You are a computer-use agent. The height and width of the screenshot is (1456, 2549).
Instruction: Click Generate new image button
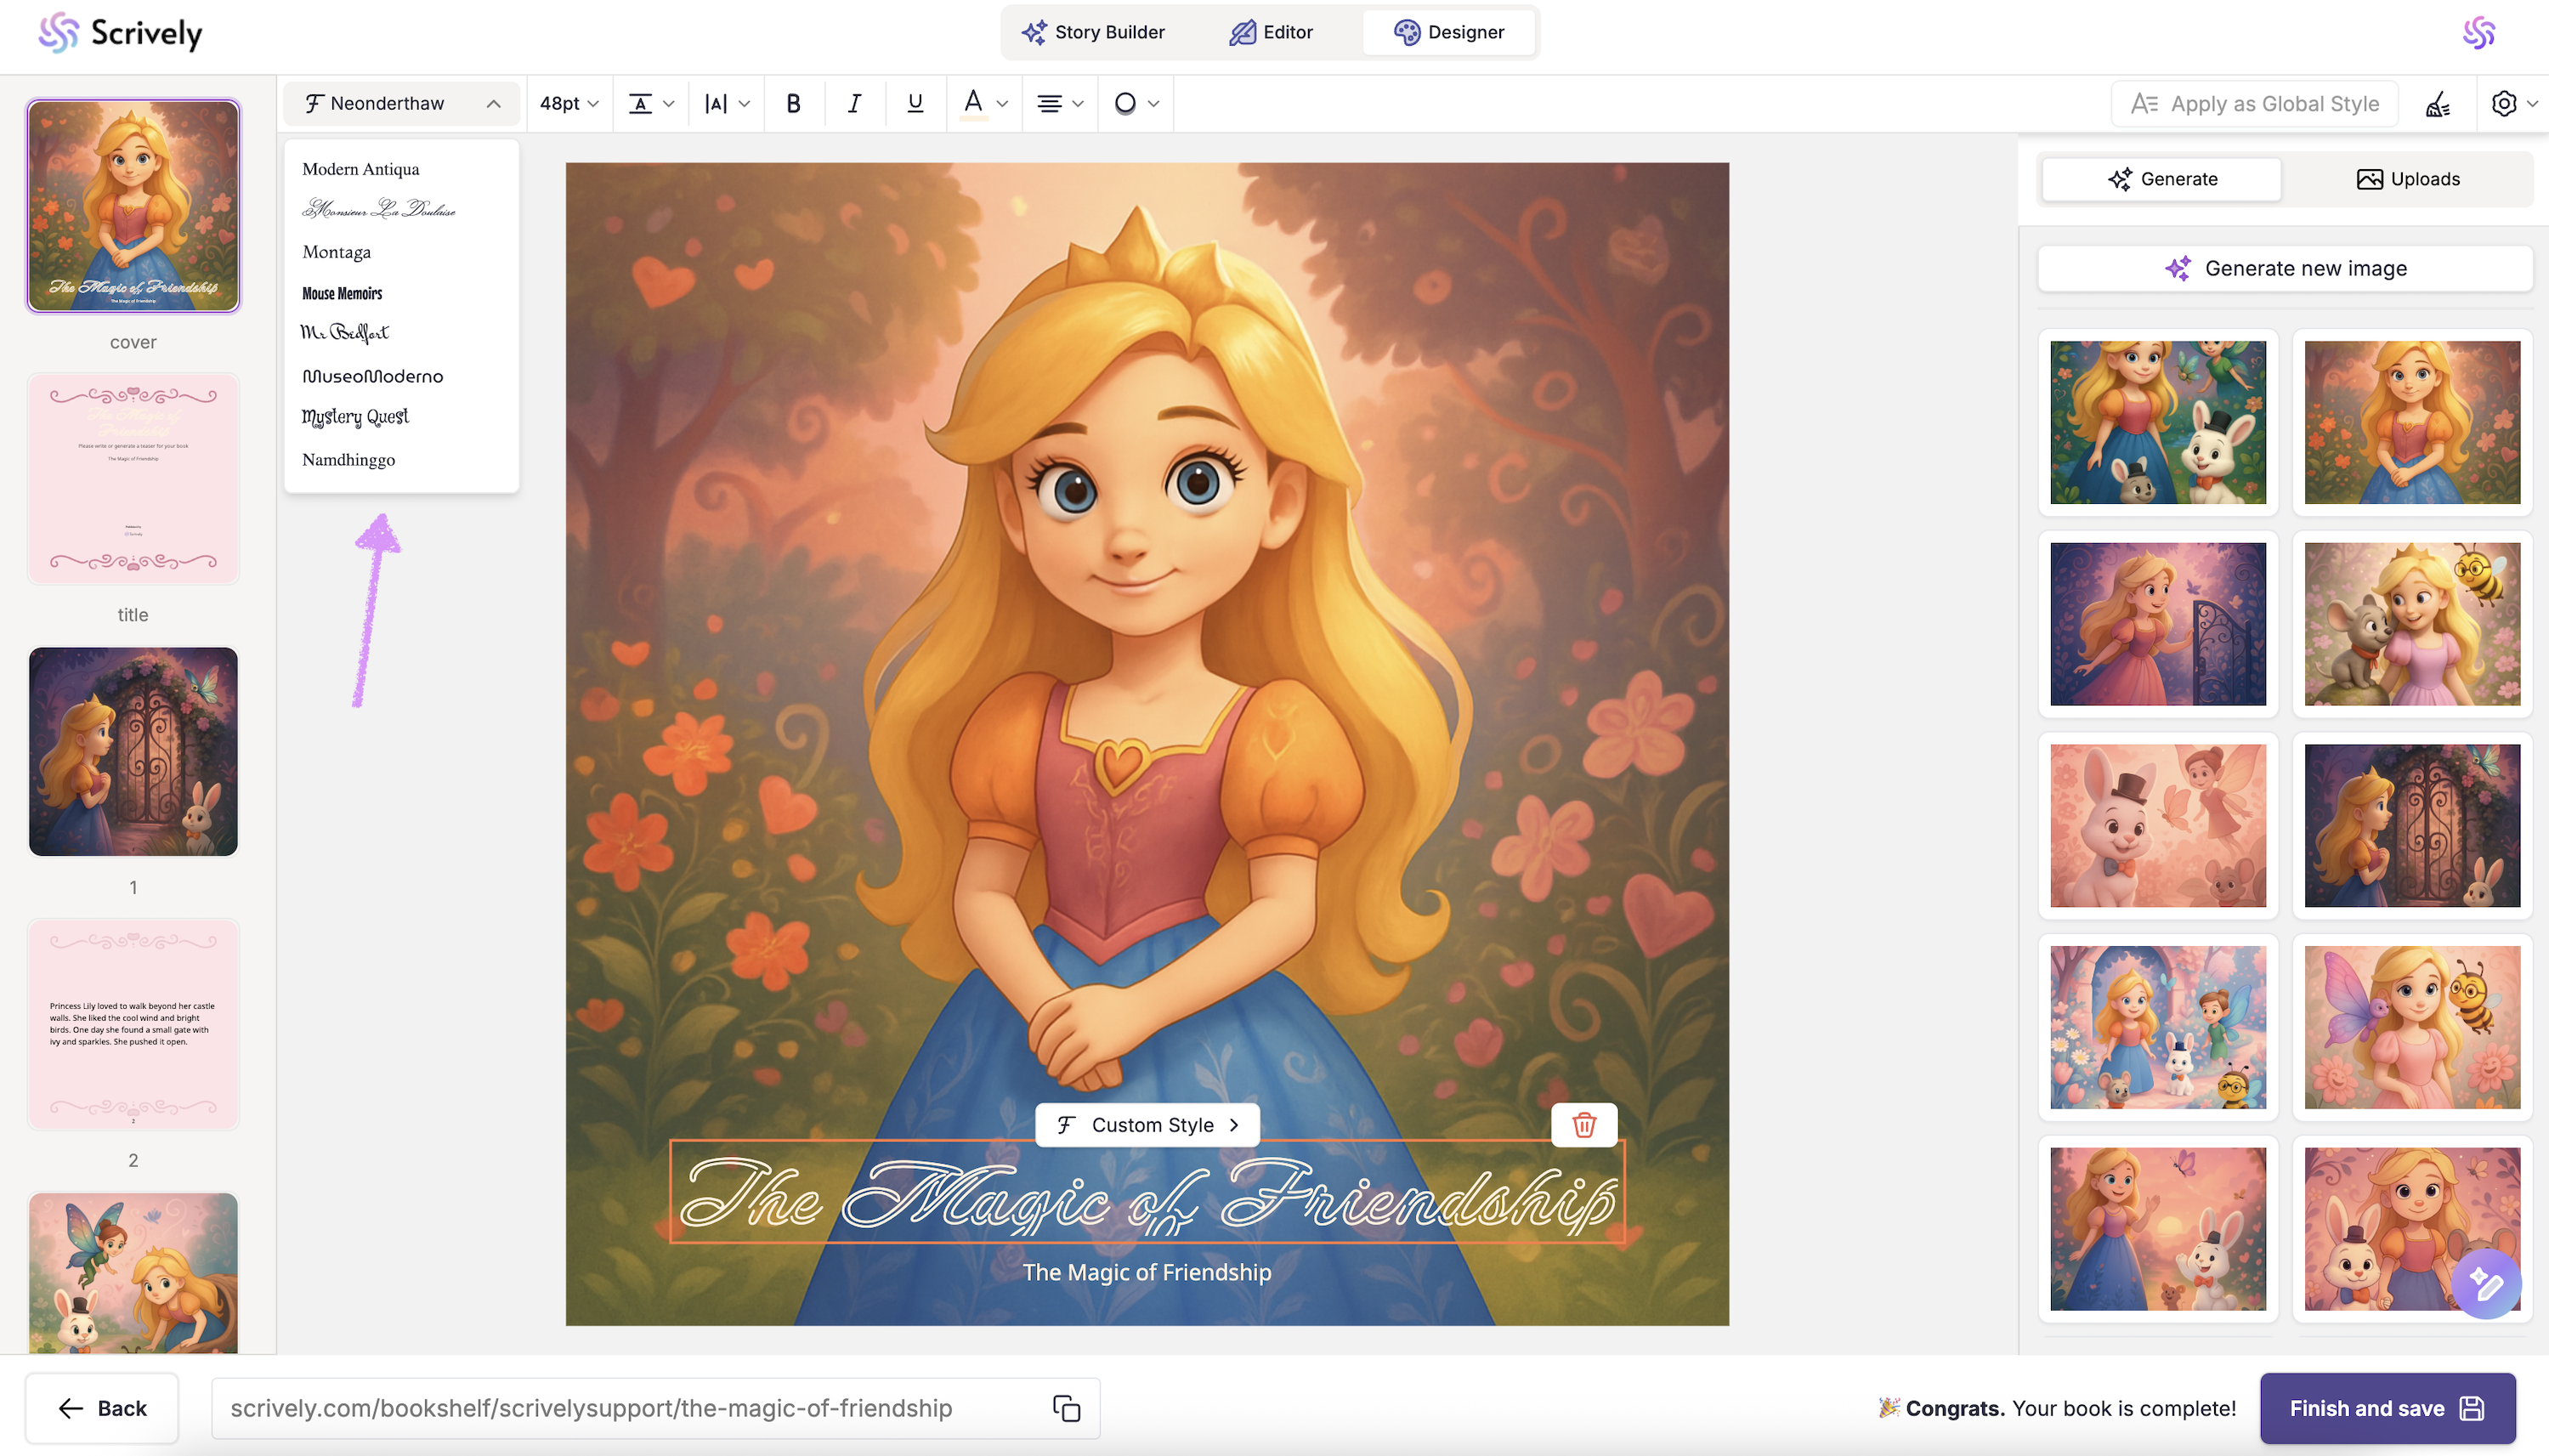2285,268
